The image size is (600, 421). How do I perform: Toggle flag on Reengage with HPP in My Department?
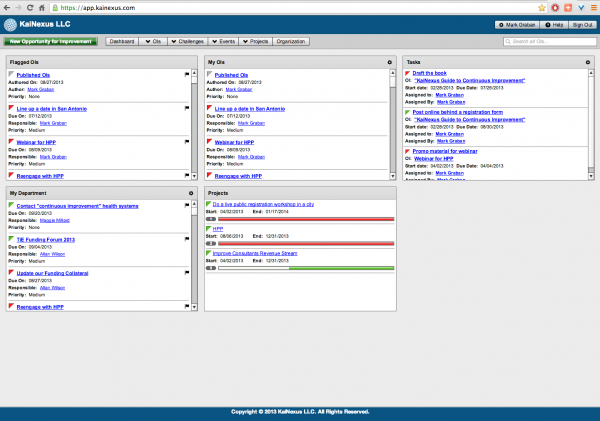(187, 306)
